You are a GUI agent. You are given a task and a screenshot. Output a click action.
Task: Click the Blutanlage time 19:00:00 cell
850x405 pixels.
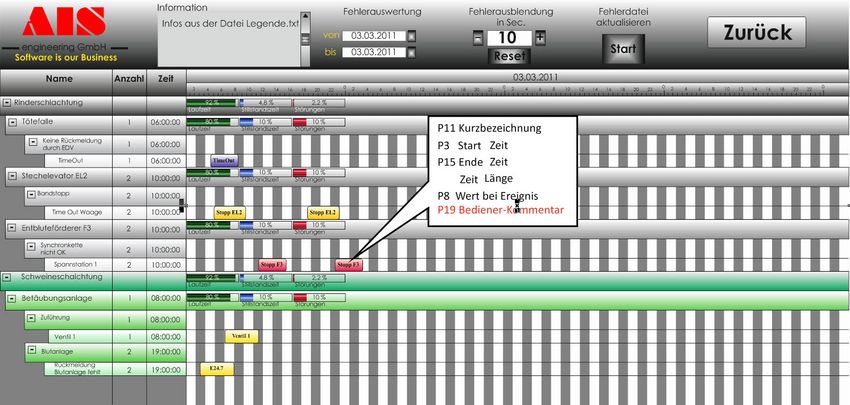click(x=166, y=352)
